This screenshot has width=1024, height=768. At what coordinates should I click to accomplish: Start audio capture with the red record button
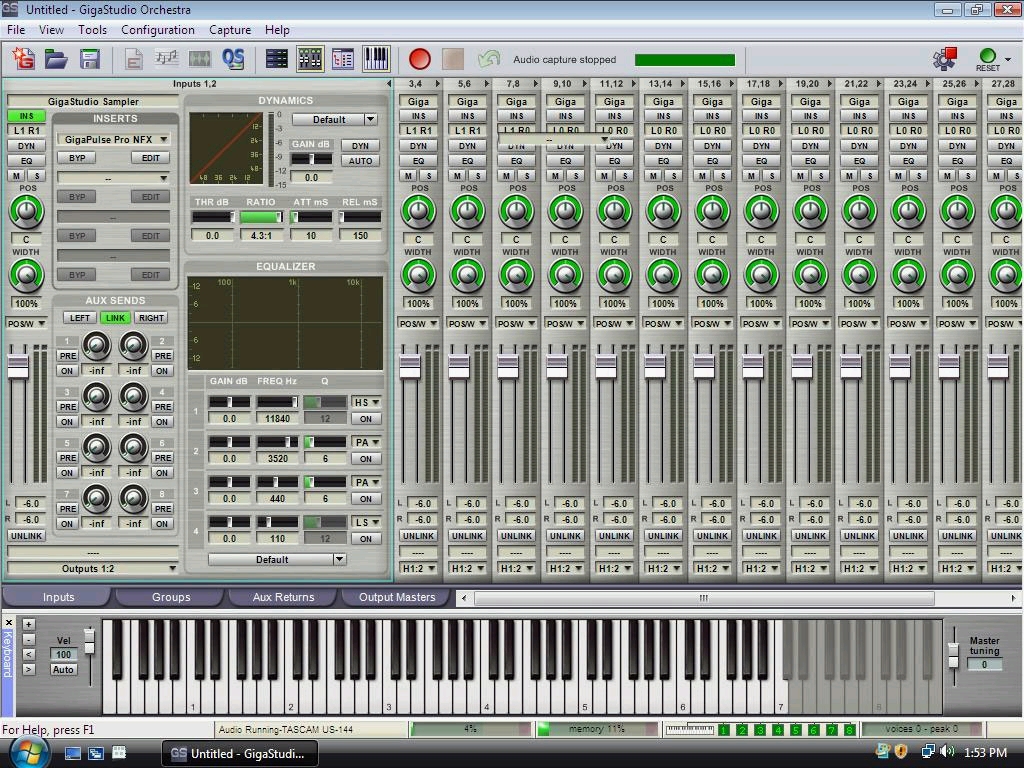419,59
